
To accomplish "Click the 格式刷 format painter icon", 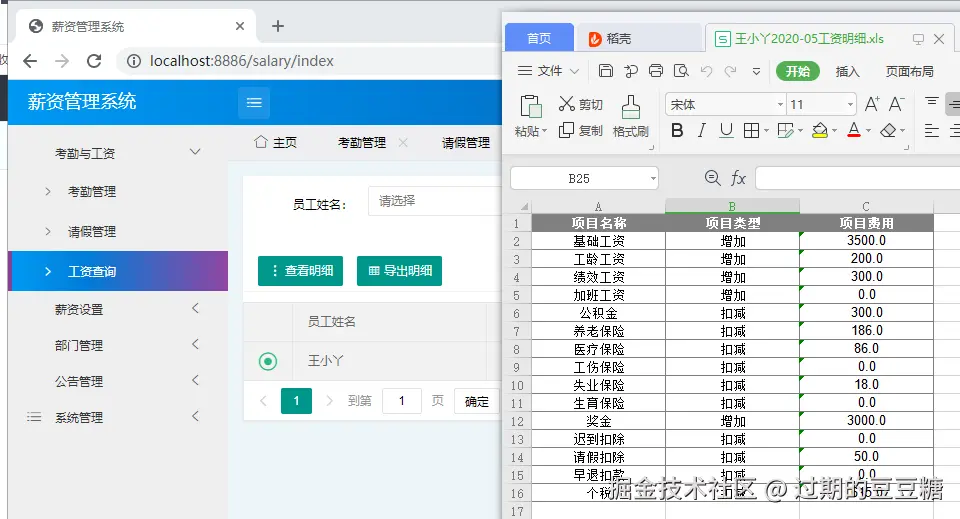I will 631,107.
